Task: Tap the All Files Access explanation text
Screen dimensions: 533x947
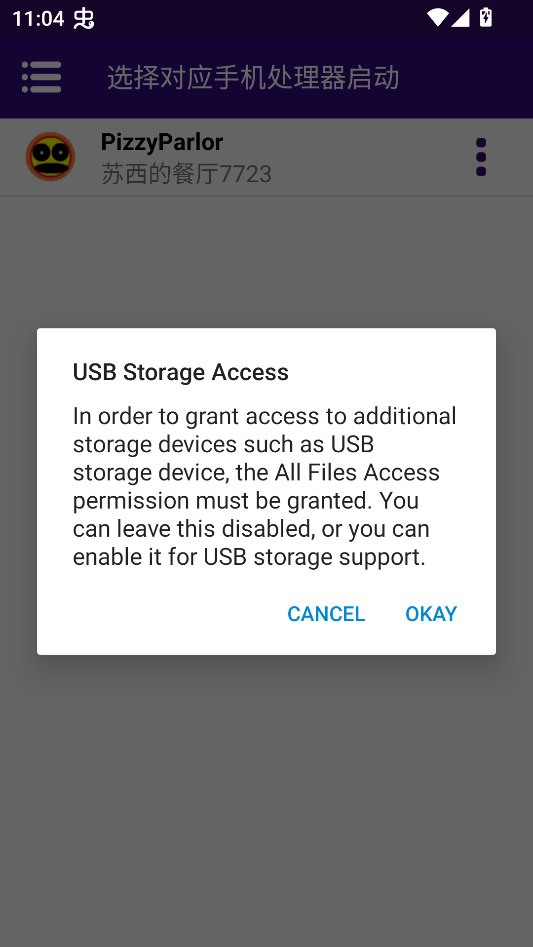Action: (264, 486)
